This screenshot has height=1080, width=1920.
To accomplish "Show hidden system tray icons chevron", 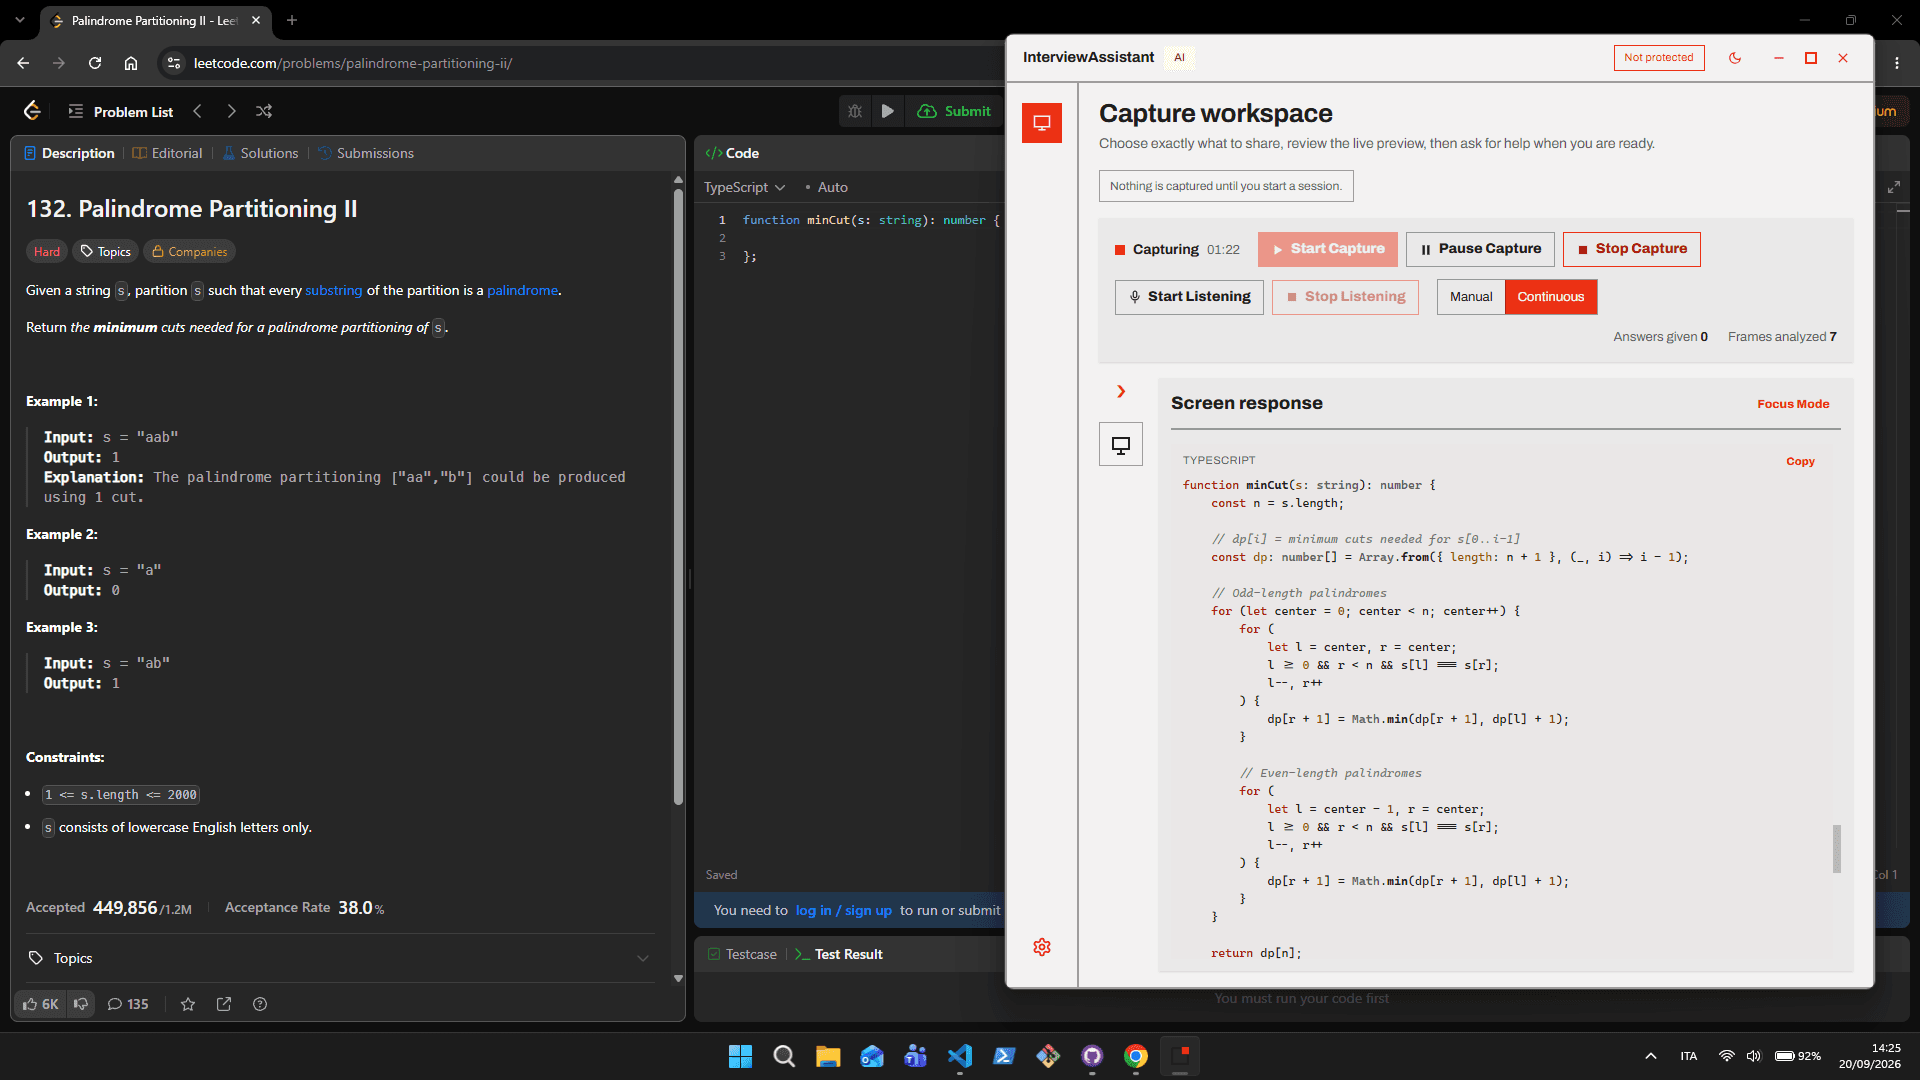I will (1651, 1056).
